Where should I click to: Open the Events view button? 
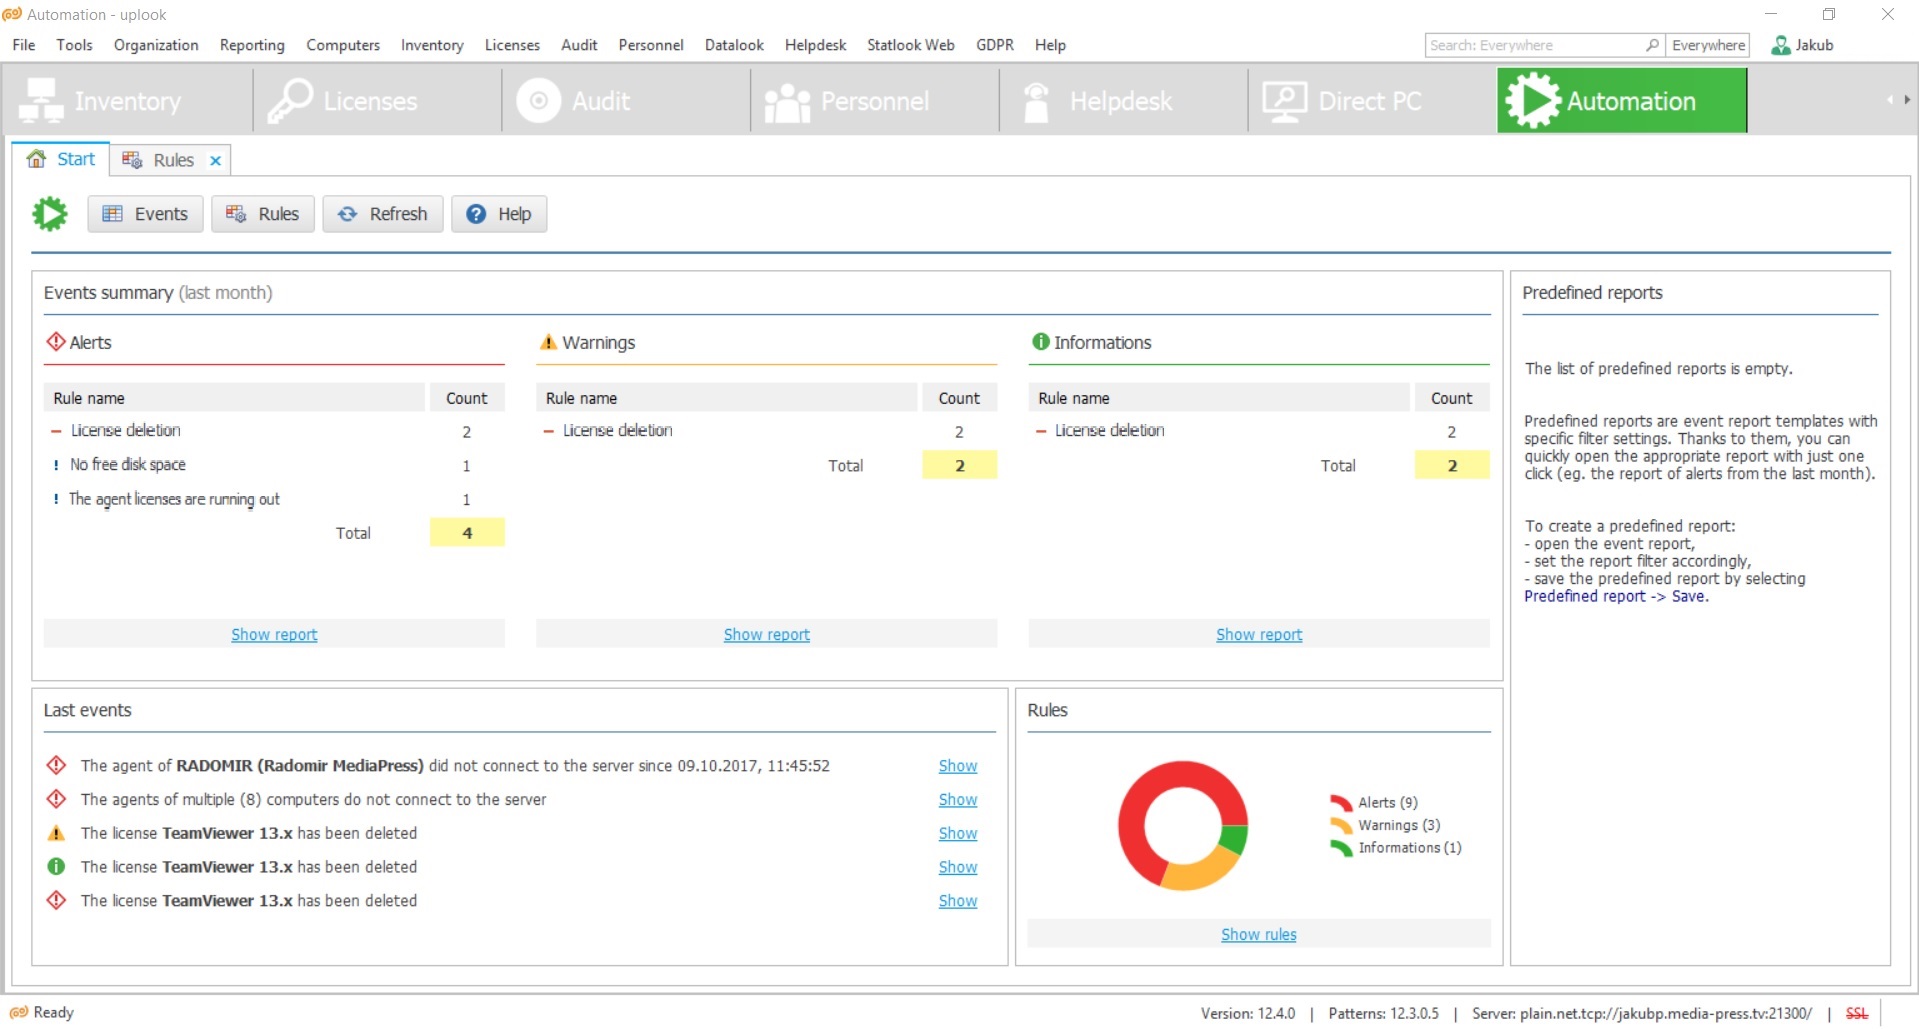pyautogui.click(x=145, y=214)
